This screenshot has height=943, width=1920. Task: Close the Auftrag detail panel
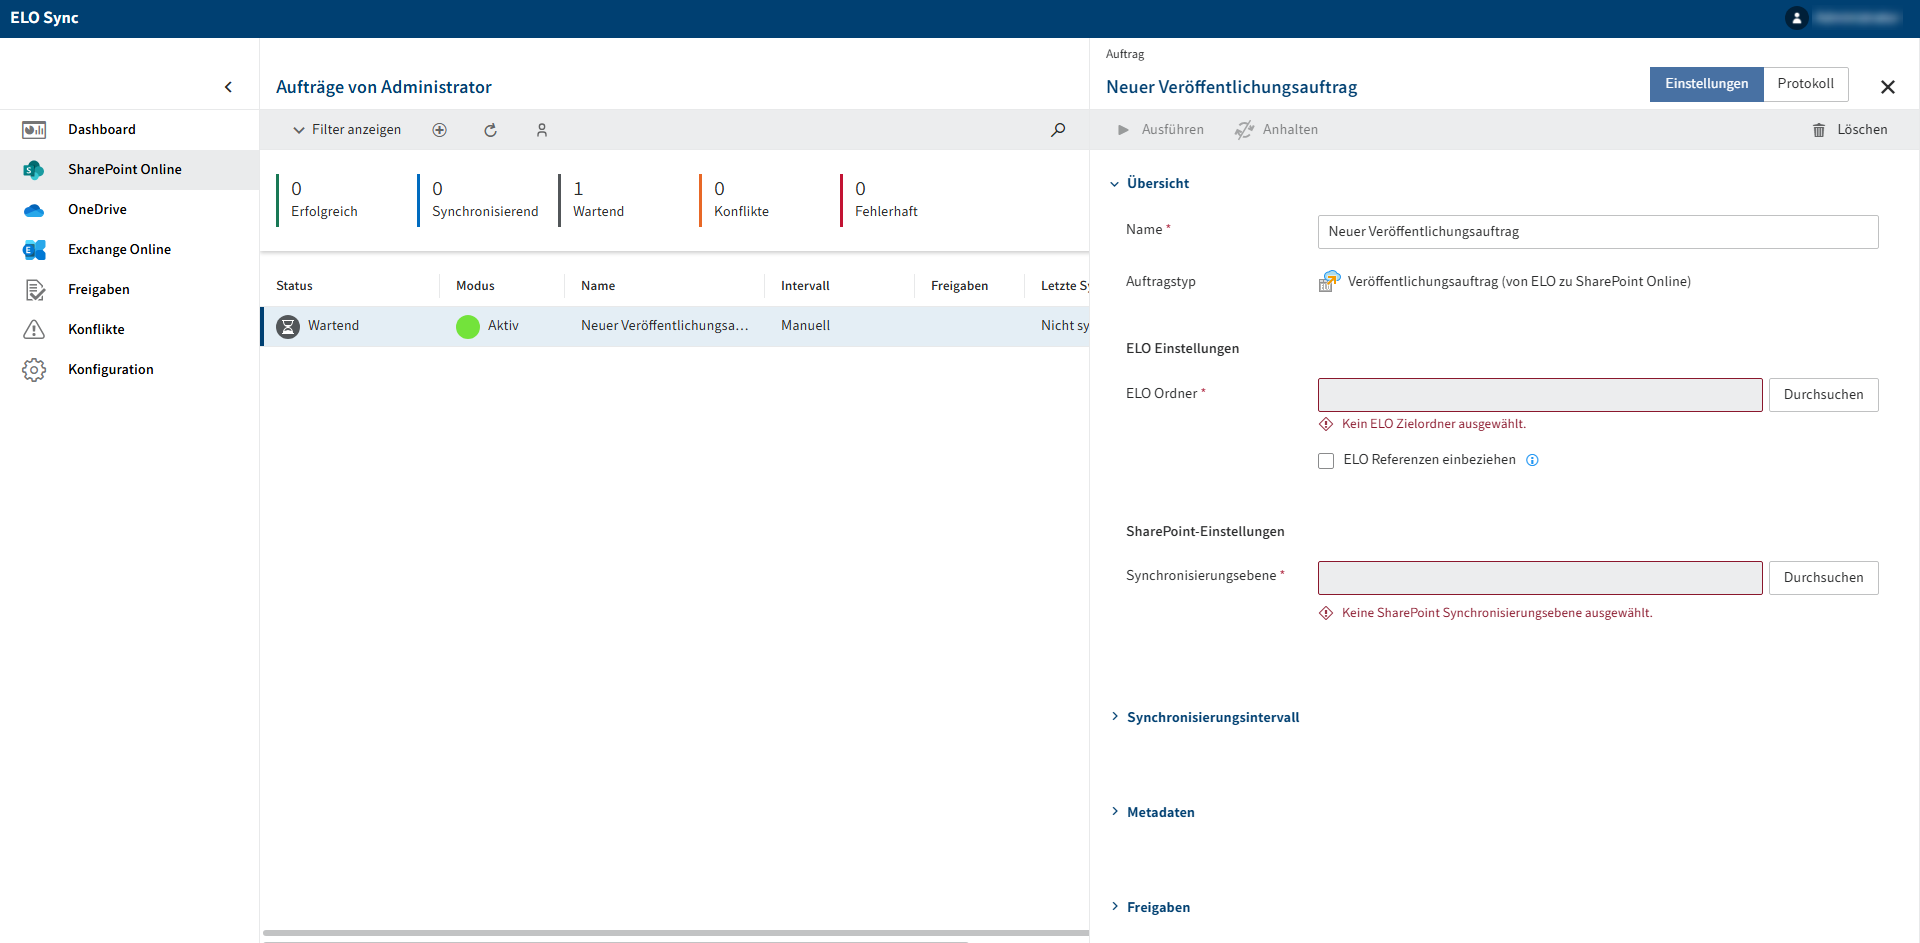[x=1888, y=87]
